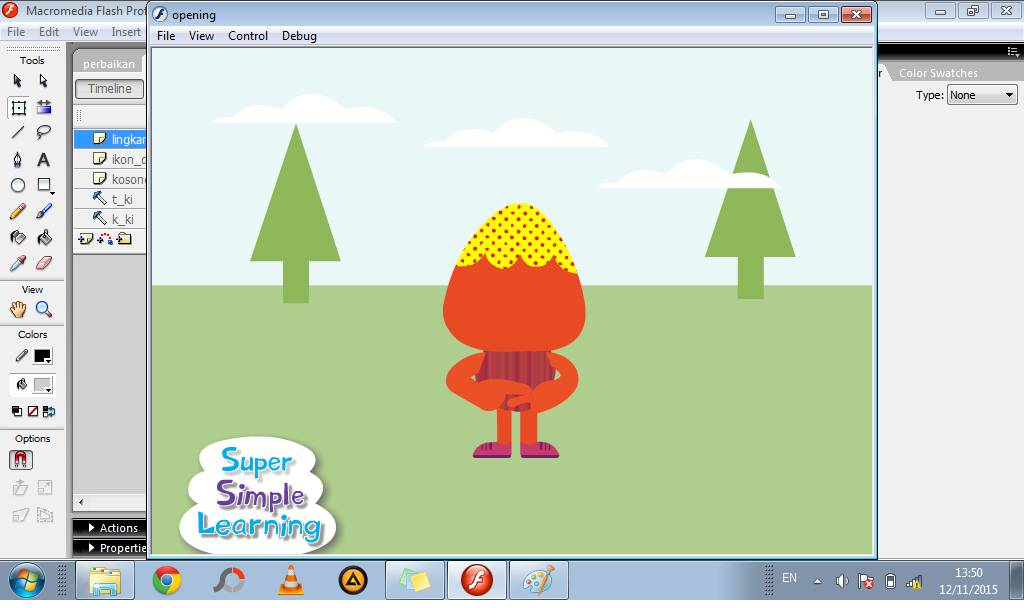Switch to the Color Swatches tab

coord(938,73)
